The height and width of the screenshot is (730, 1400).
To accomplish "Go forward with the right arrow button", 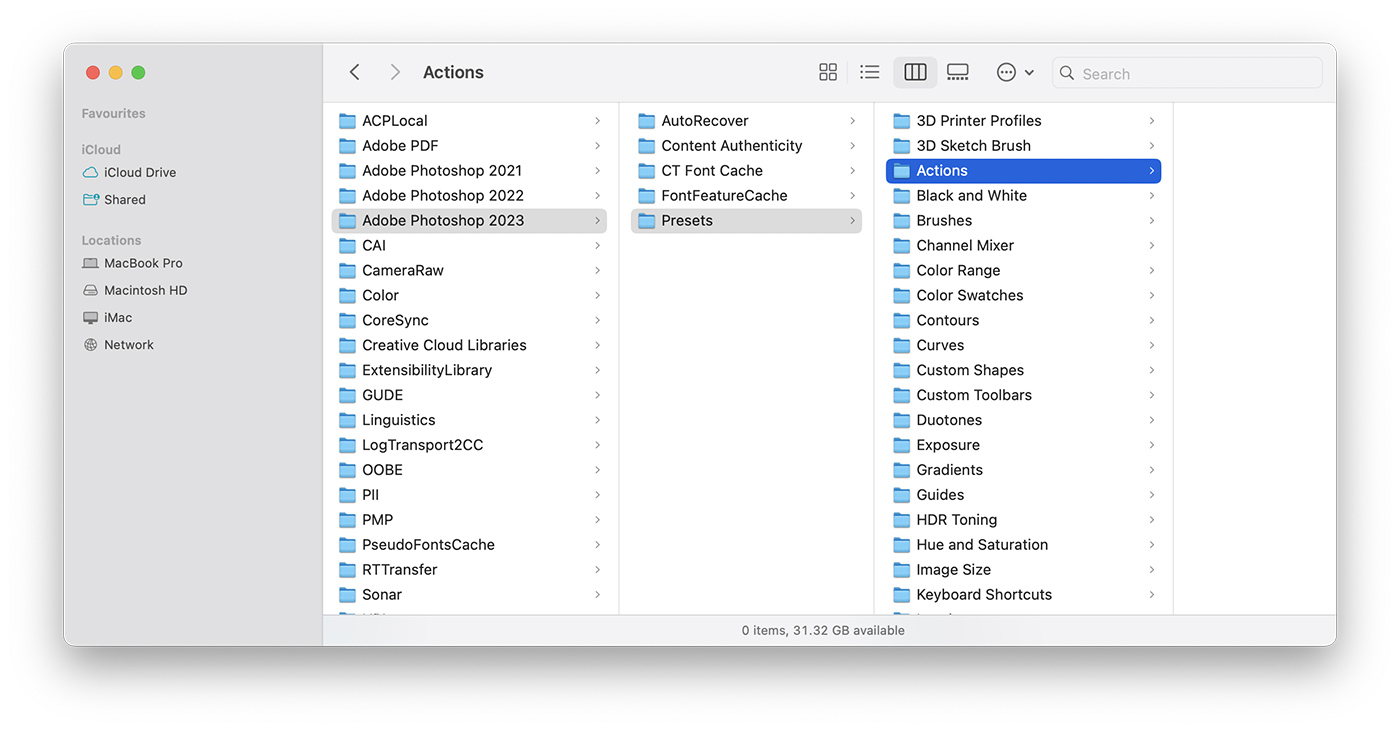I will coord(395,72).
